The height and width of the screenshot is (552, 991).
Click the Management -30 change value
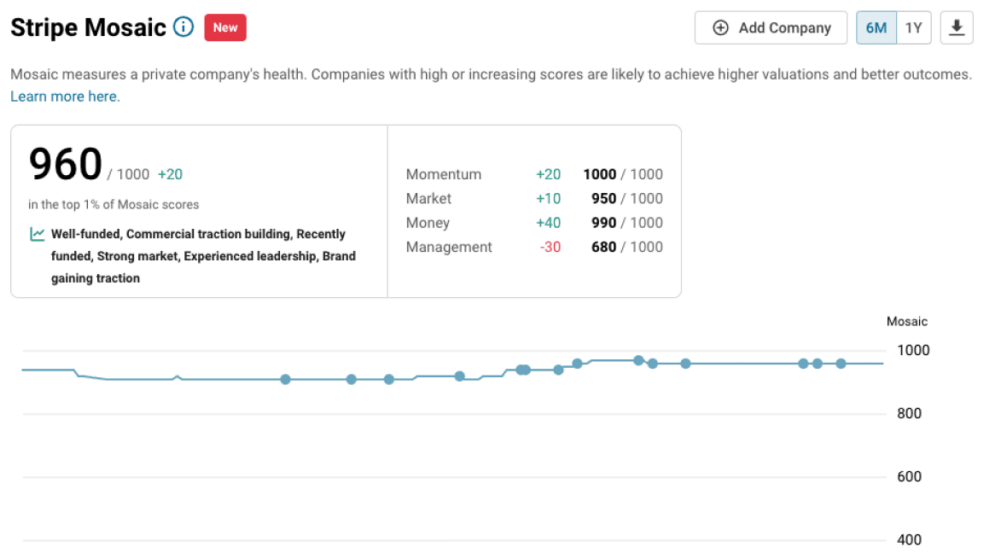[550, 247]
